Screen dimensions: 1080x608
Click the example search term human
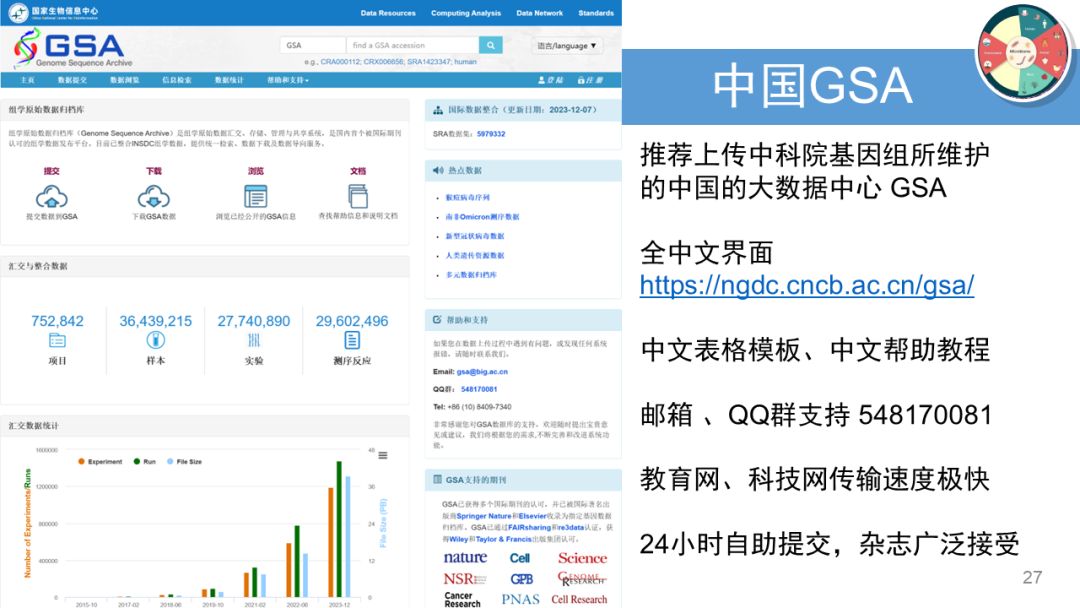tap(465, 62)
